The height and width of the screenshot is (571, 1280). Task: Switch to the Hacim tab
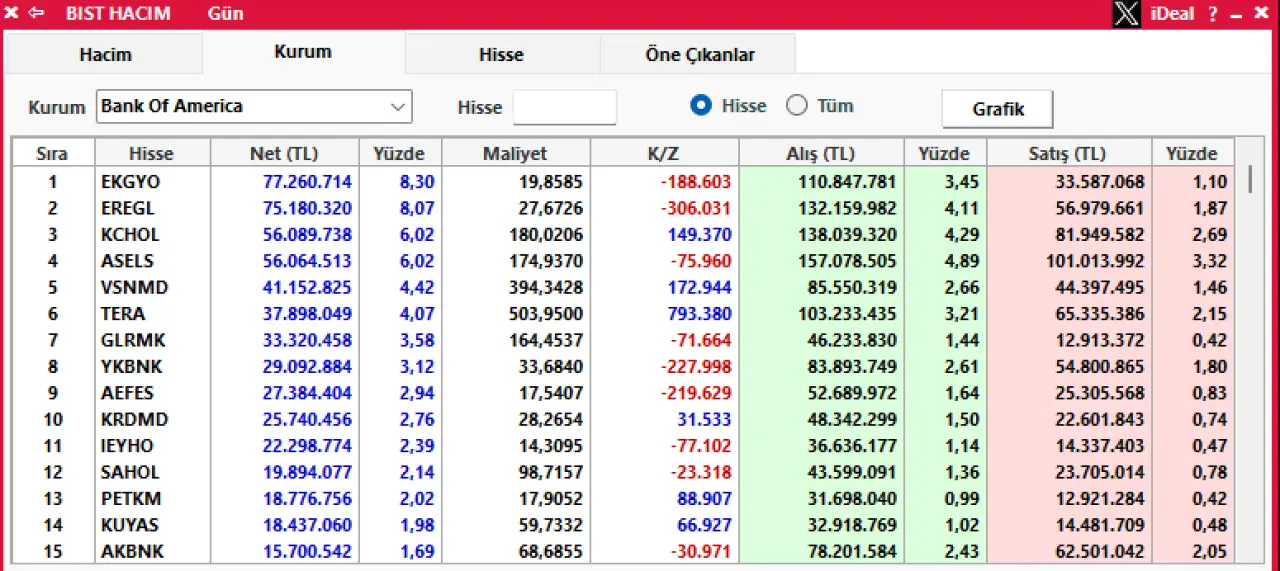coord(105,55)
